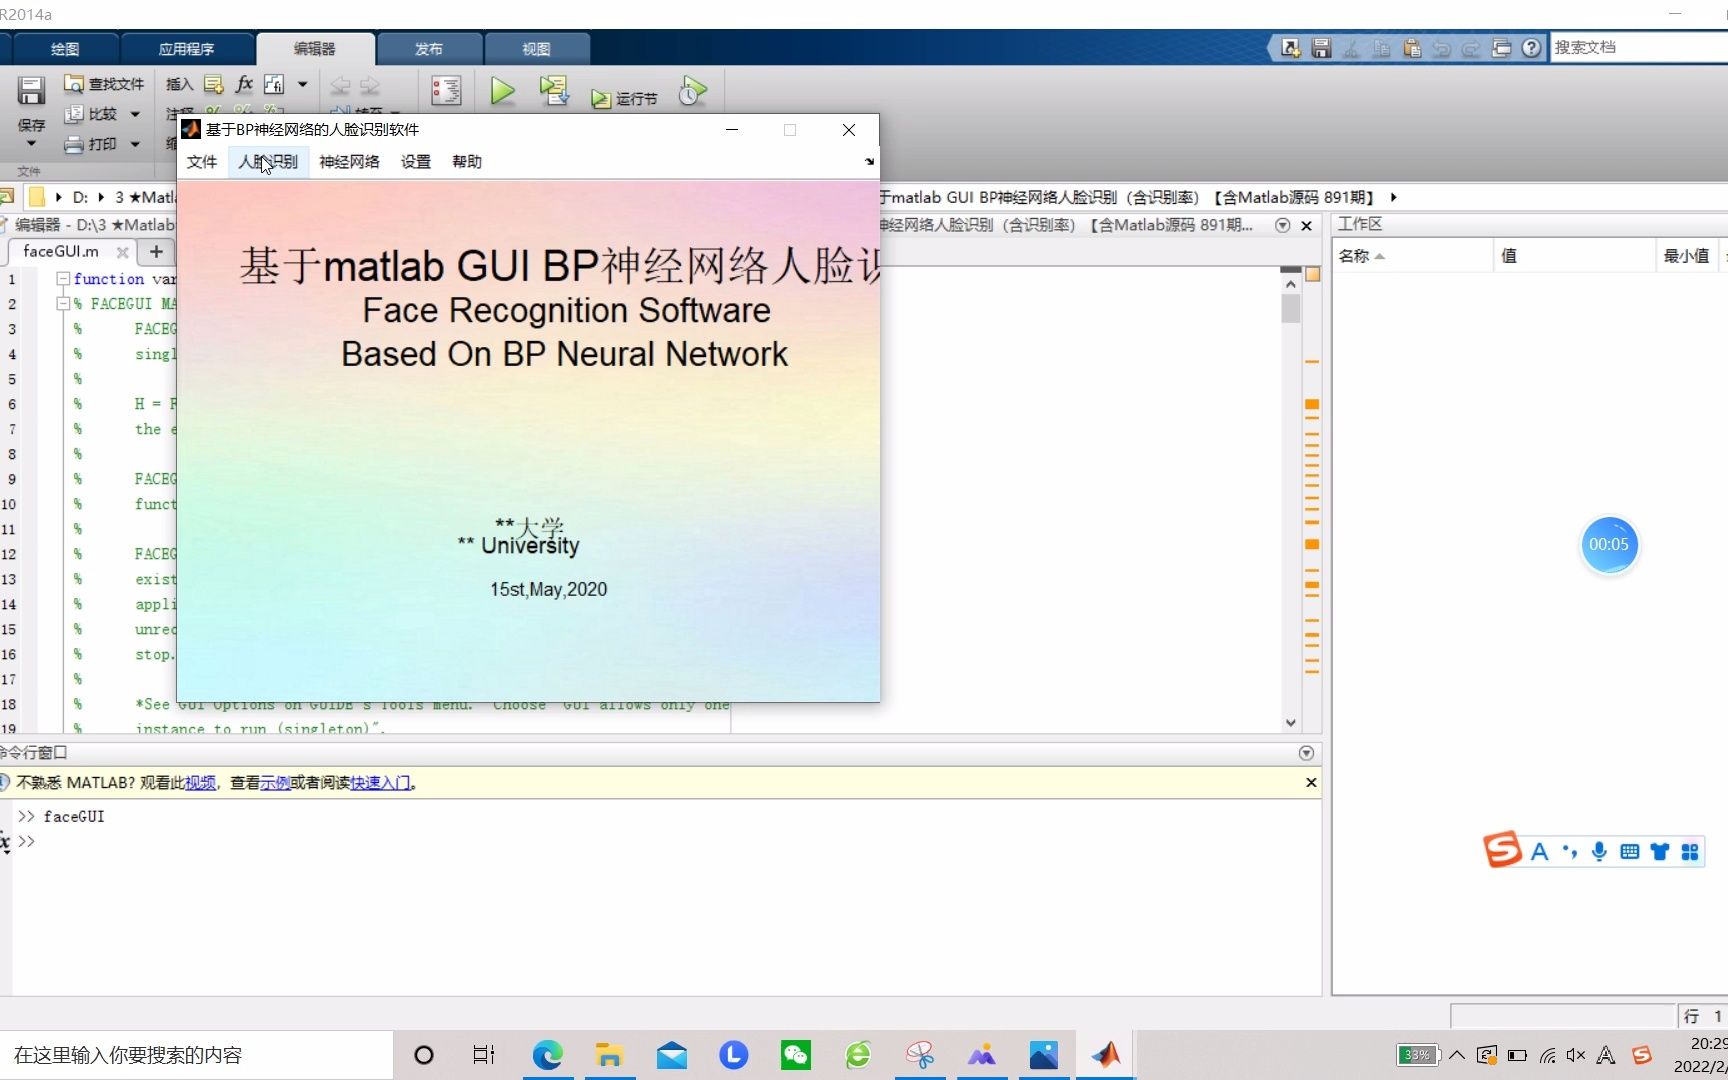The image size is (1728, 1080).
Task: Click the Paste icon in the quick access toolbar
Action: pos(1412,48)
